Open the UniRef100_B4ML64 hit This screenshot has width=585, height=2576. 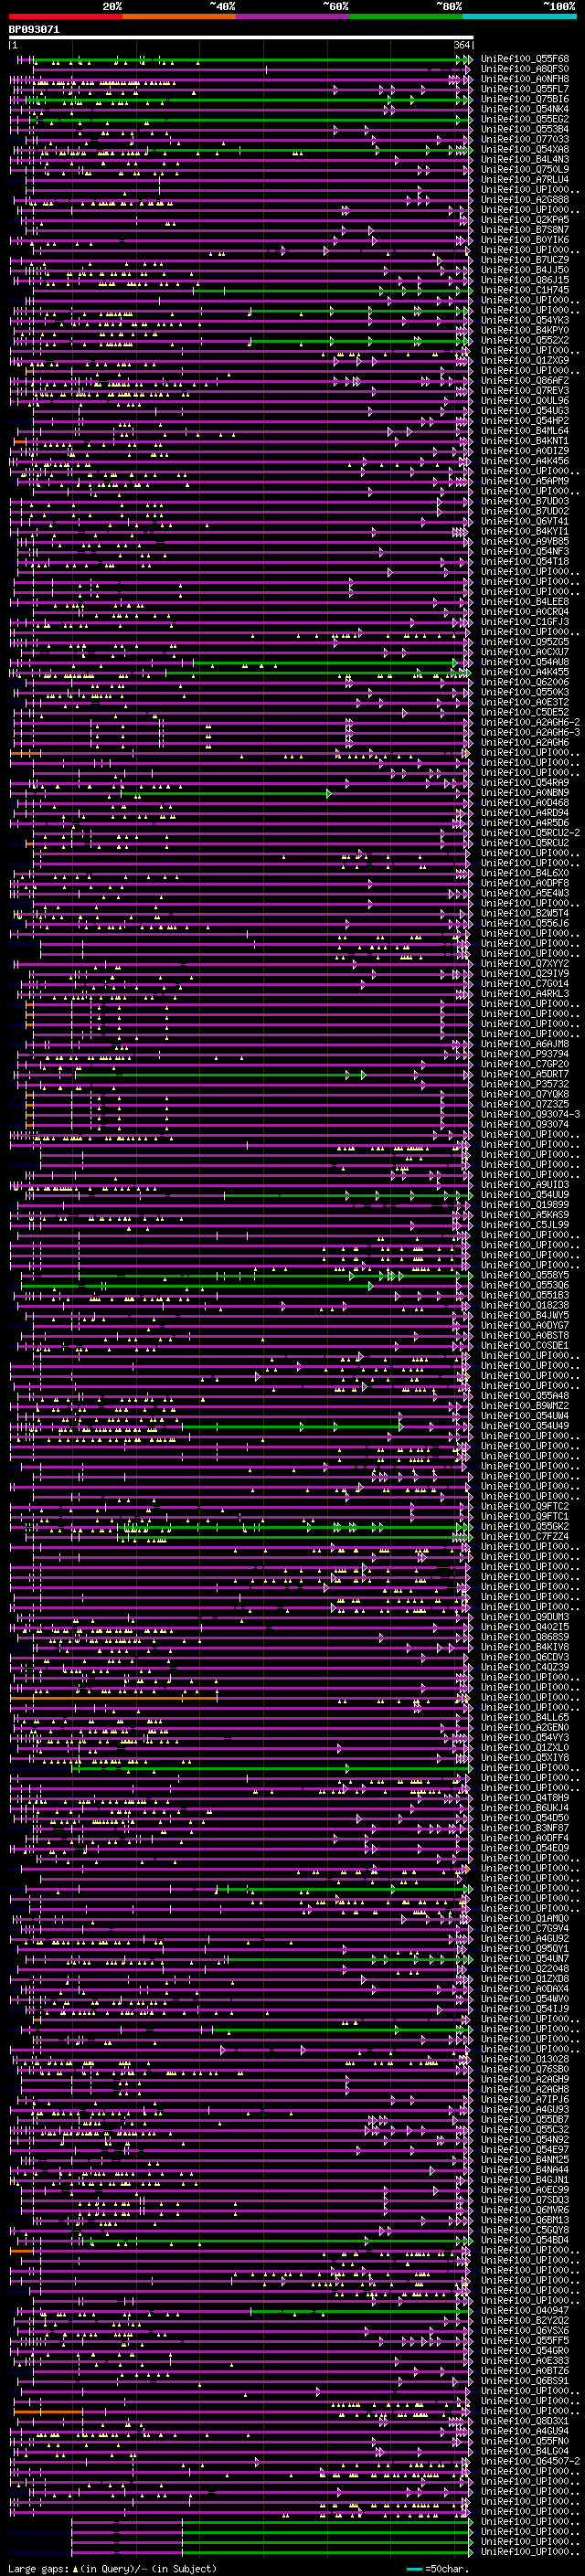point(524,431)
